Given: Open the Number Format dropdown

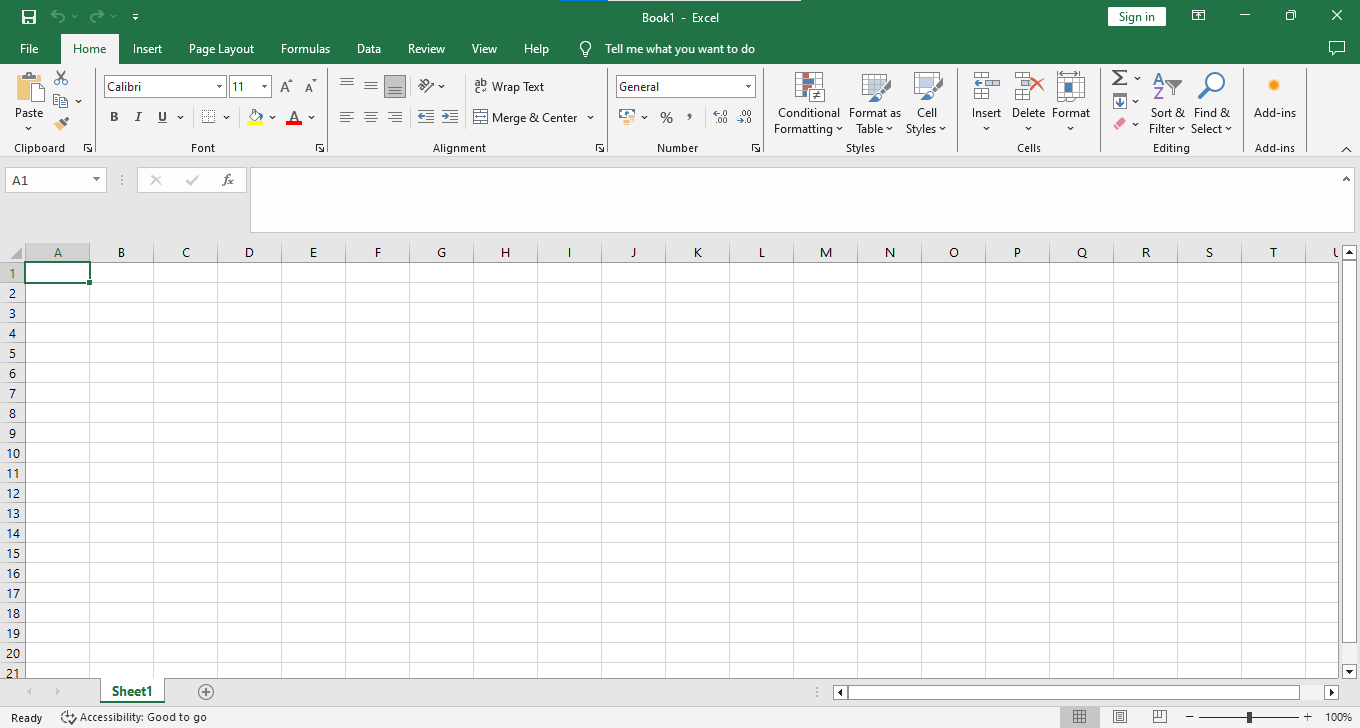Looking at the screenshot, I should click(x=685, y=86).
